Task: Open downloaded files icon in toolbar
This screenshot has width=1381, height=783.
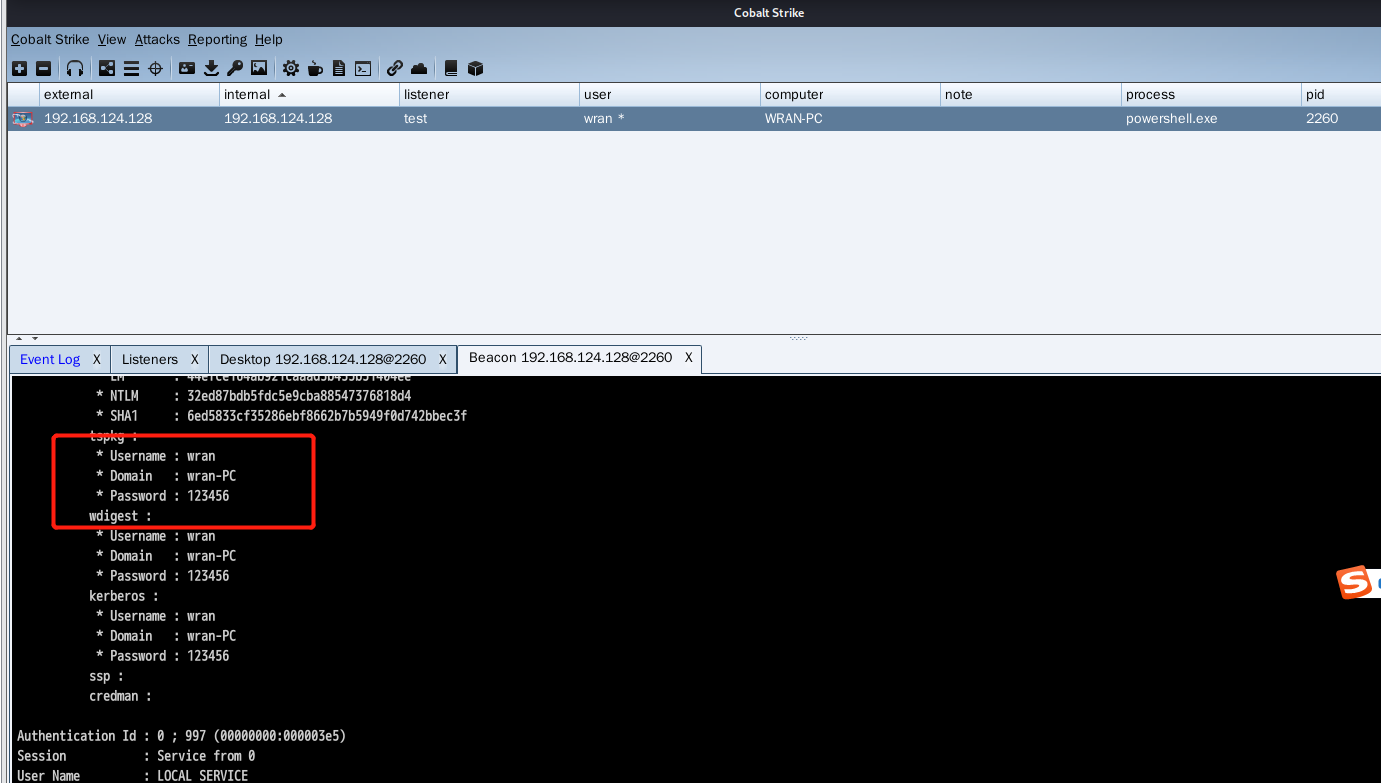Action: click(x=211, y=69)
